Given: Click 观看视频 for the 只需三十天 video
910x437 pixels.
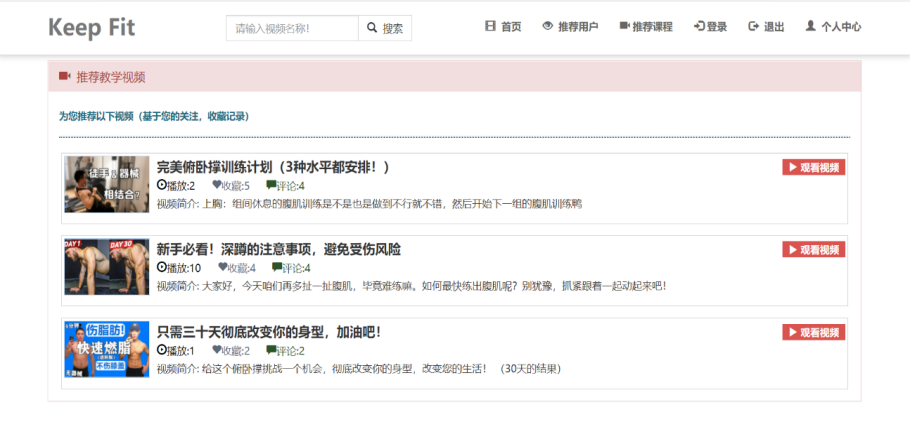Looking at the screenshot, I should [814, 333].
